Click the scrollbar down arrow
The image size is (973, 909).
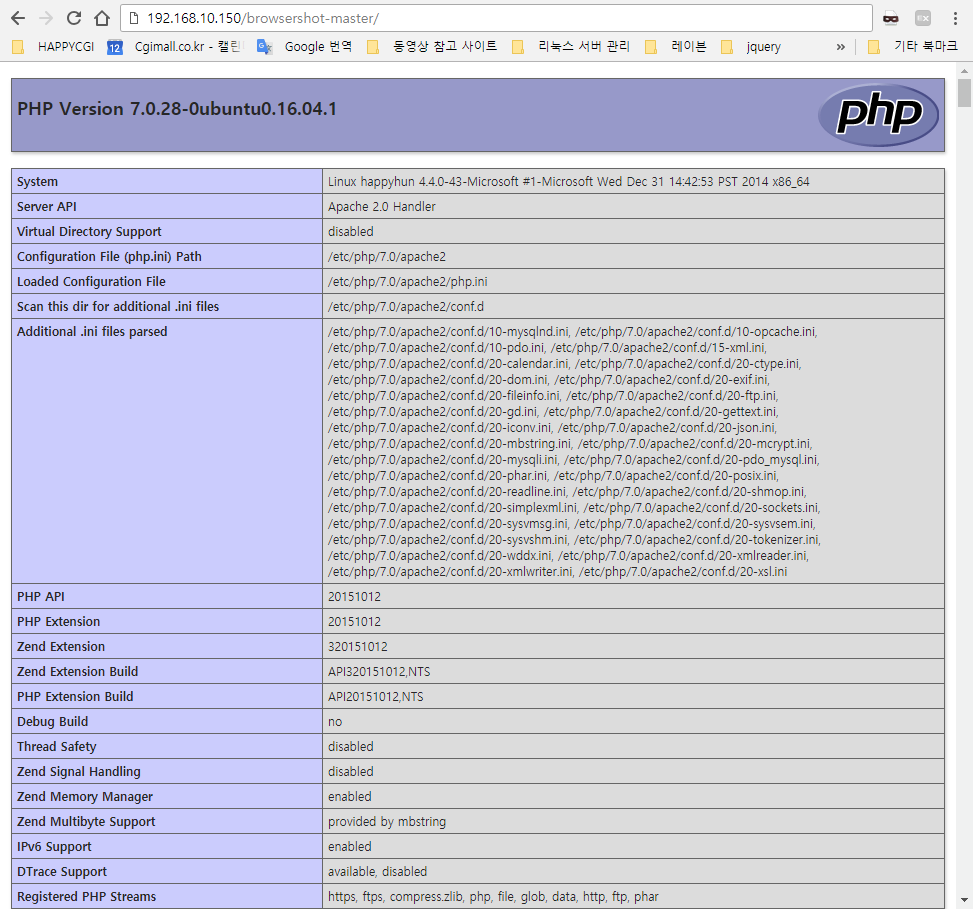(x=964, y=900)
